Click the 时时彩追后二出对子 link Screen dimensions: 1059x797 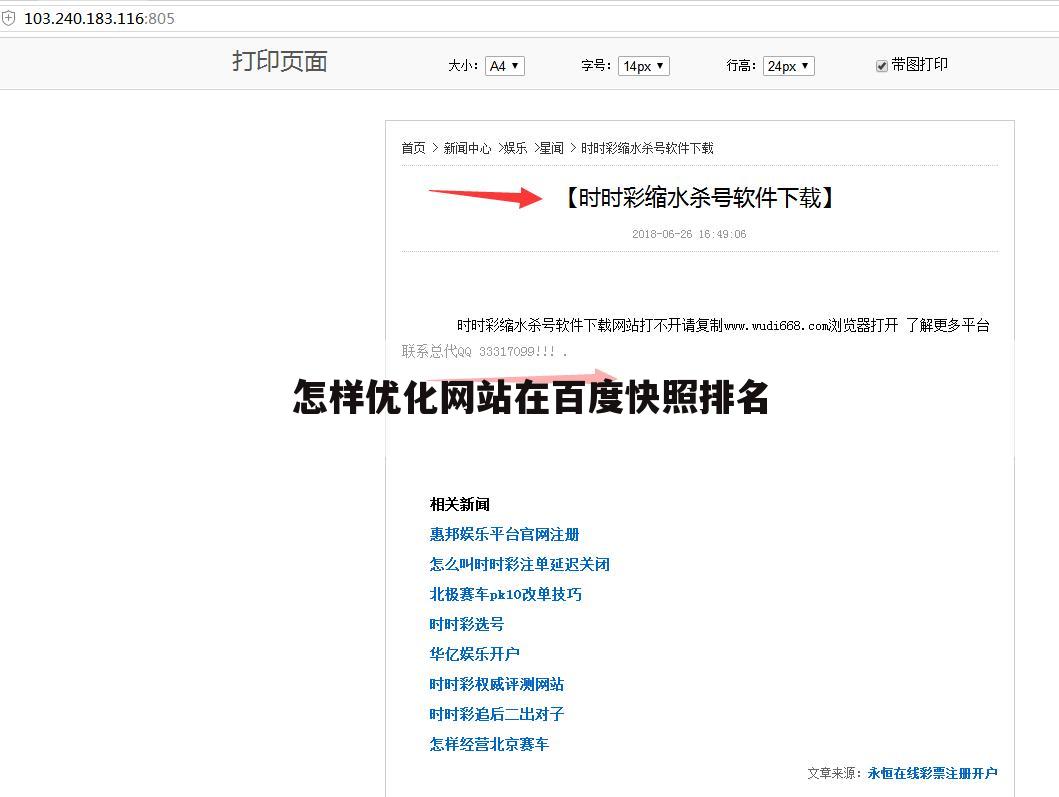click(x=495, y=714)
